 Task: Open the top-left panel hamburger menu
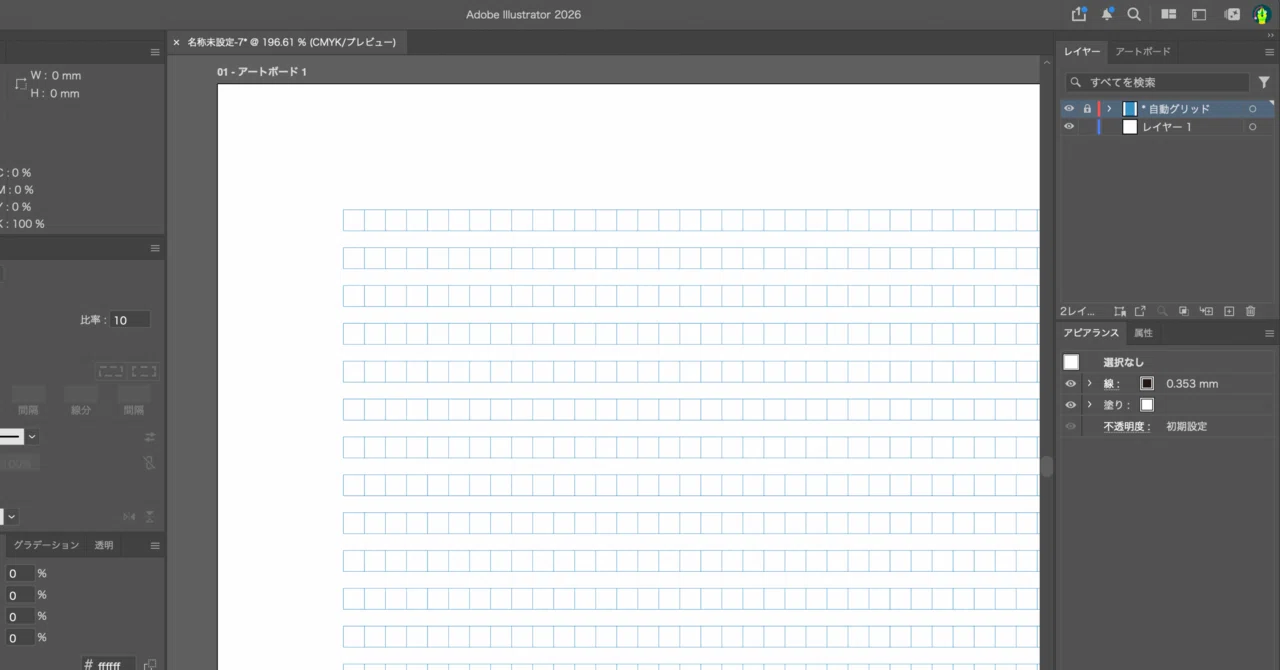[155, 52]
